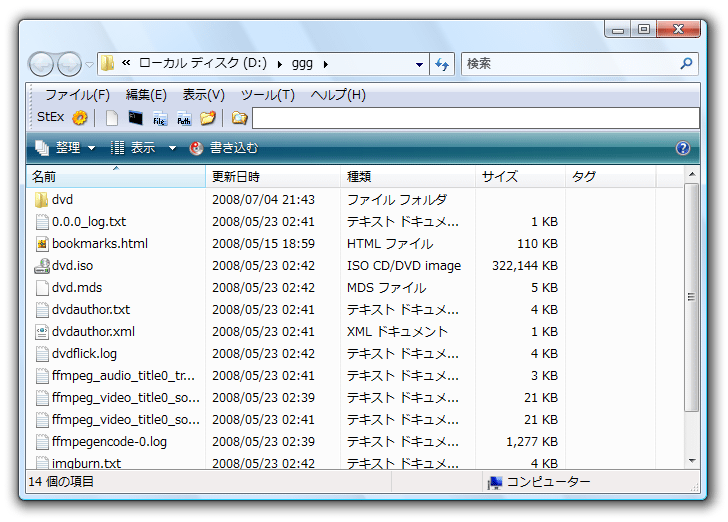Click the dvd.iso disc image icon

click(x=42, y=266)
